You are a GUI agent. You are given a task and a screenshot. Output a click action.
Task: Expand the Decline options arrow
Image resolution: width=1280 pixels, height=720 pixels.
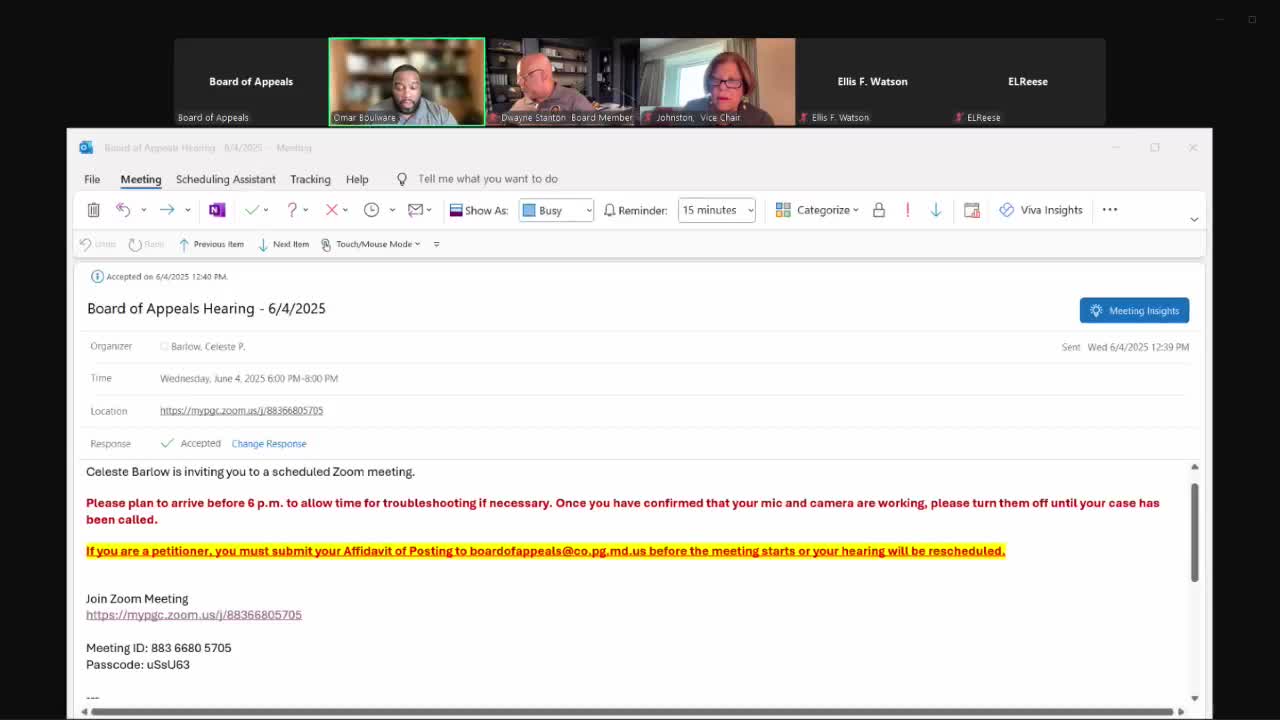(x=345, y=210)
